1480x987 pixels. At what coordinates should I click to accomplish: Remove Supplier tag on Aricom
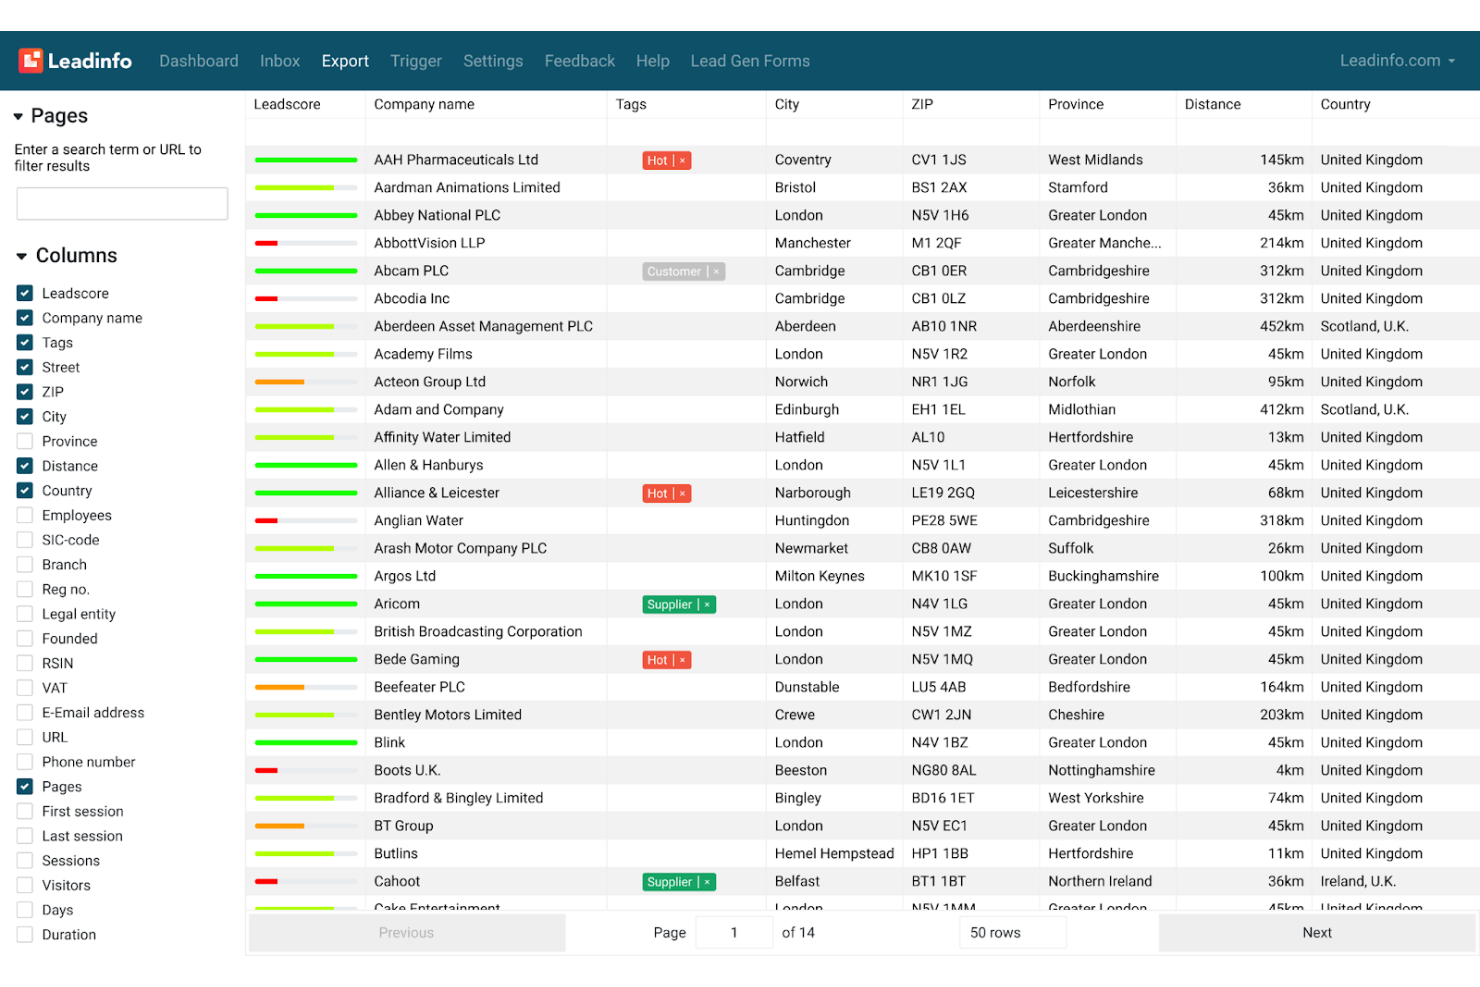click(707, 604)
